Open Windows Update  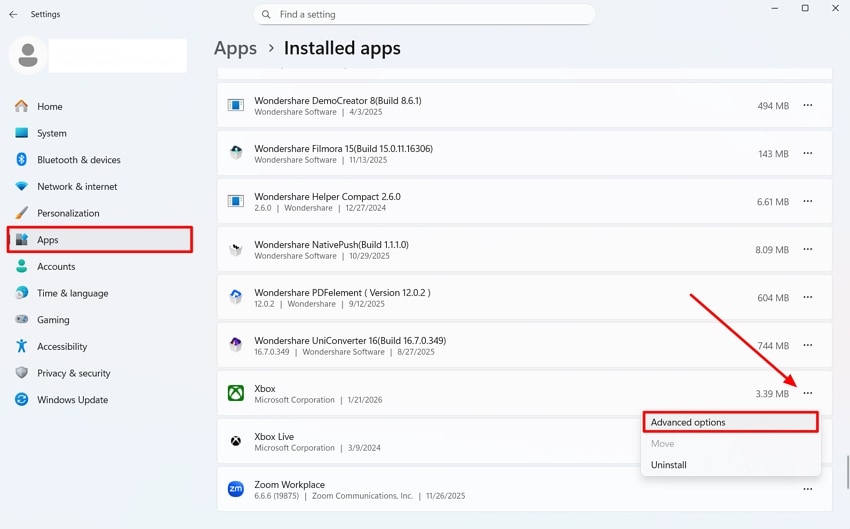click(100, 399)
